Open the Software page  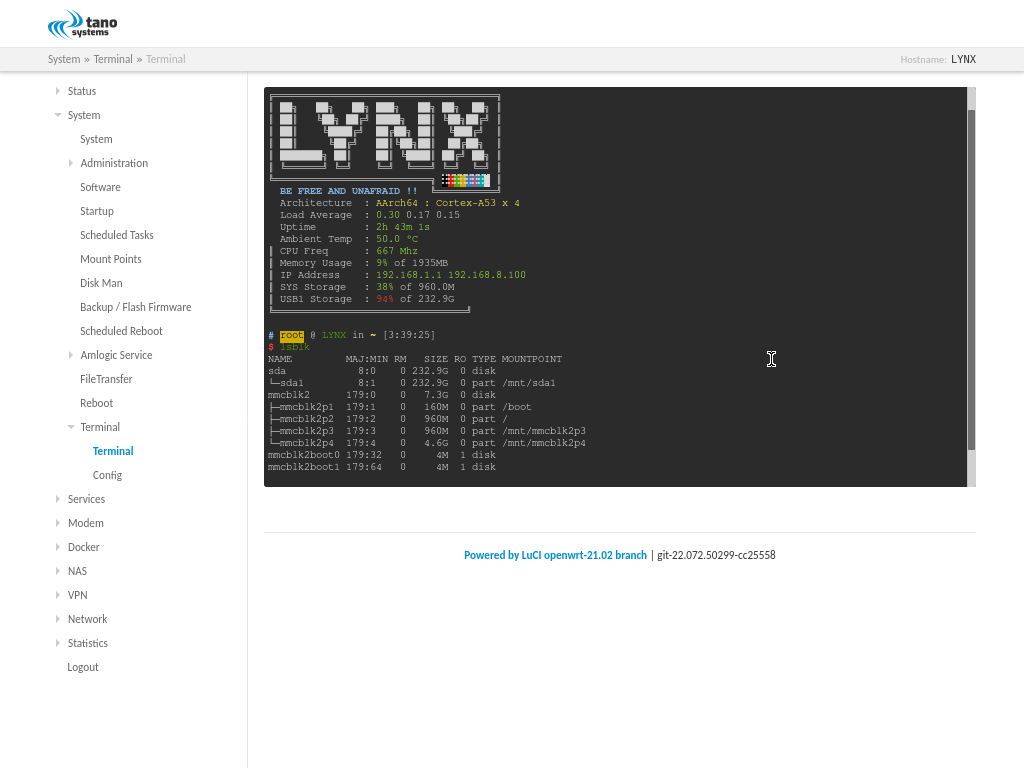click(100, 187)
